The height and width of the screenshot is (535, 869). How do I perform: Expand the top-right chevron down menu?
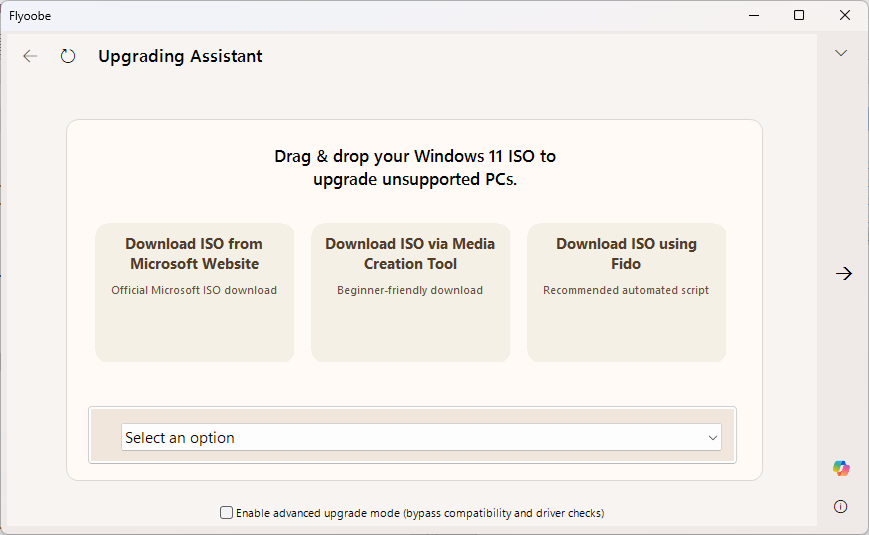coord(841,53)
